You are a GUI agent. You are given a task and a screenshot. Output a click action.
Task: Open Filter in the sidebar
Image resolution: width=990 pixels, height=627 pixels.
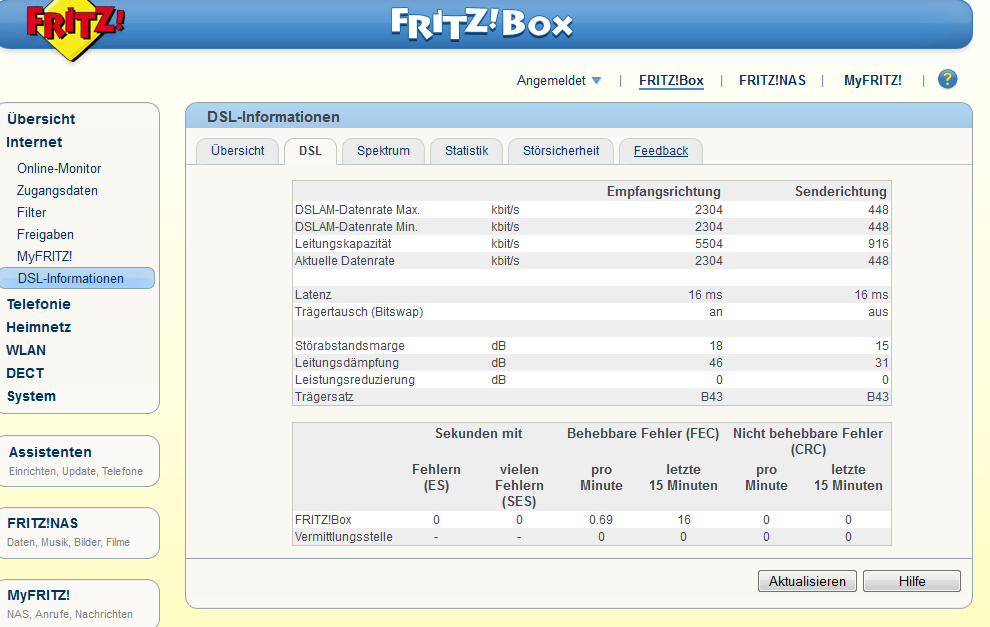pos(31,213)
